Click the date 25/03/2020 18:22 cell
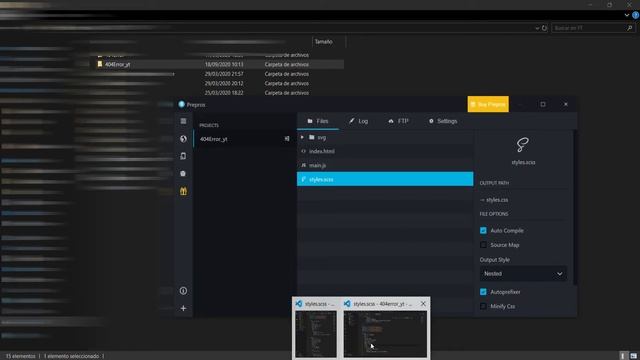640x360 pixels. [224, 93]
